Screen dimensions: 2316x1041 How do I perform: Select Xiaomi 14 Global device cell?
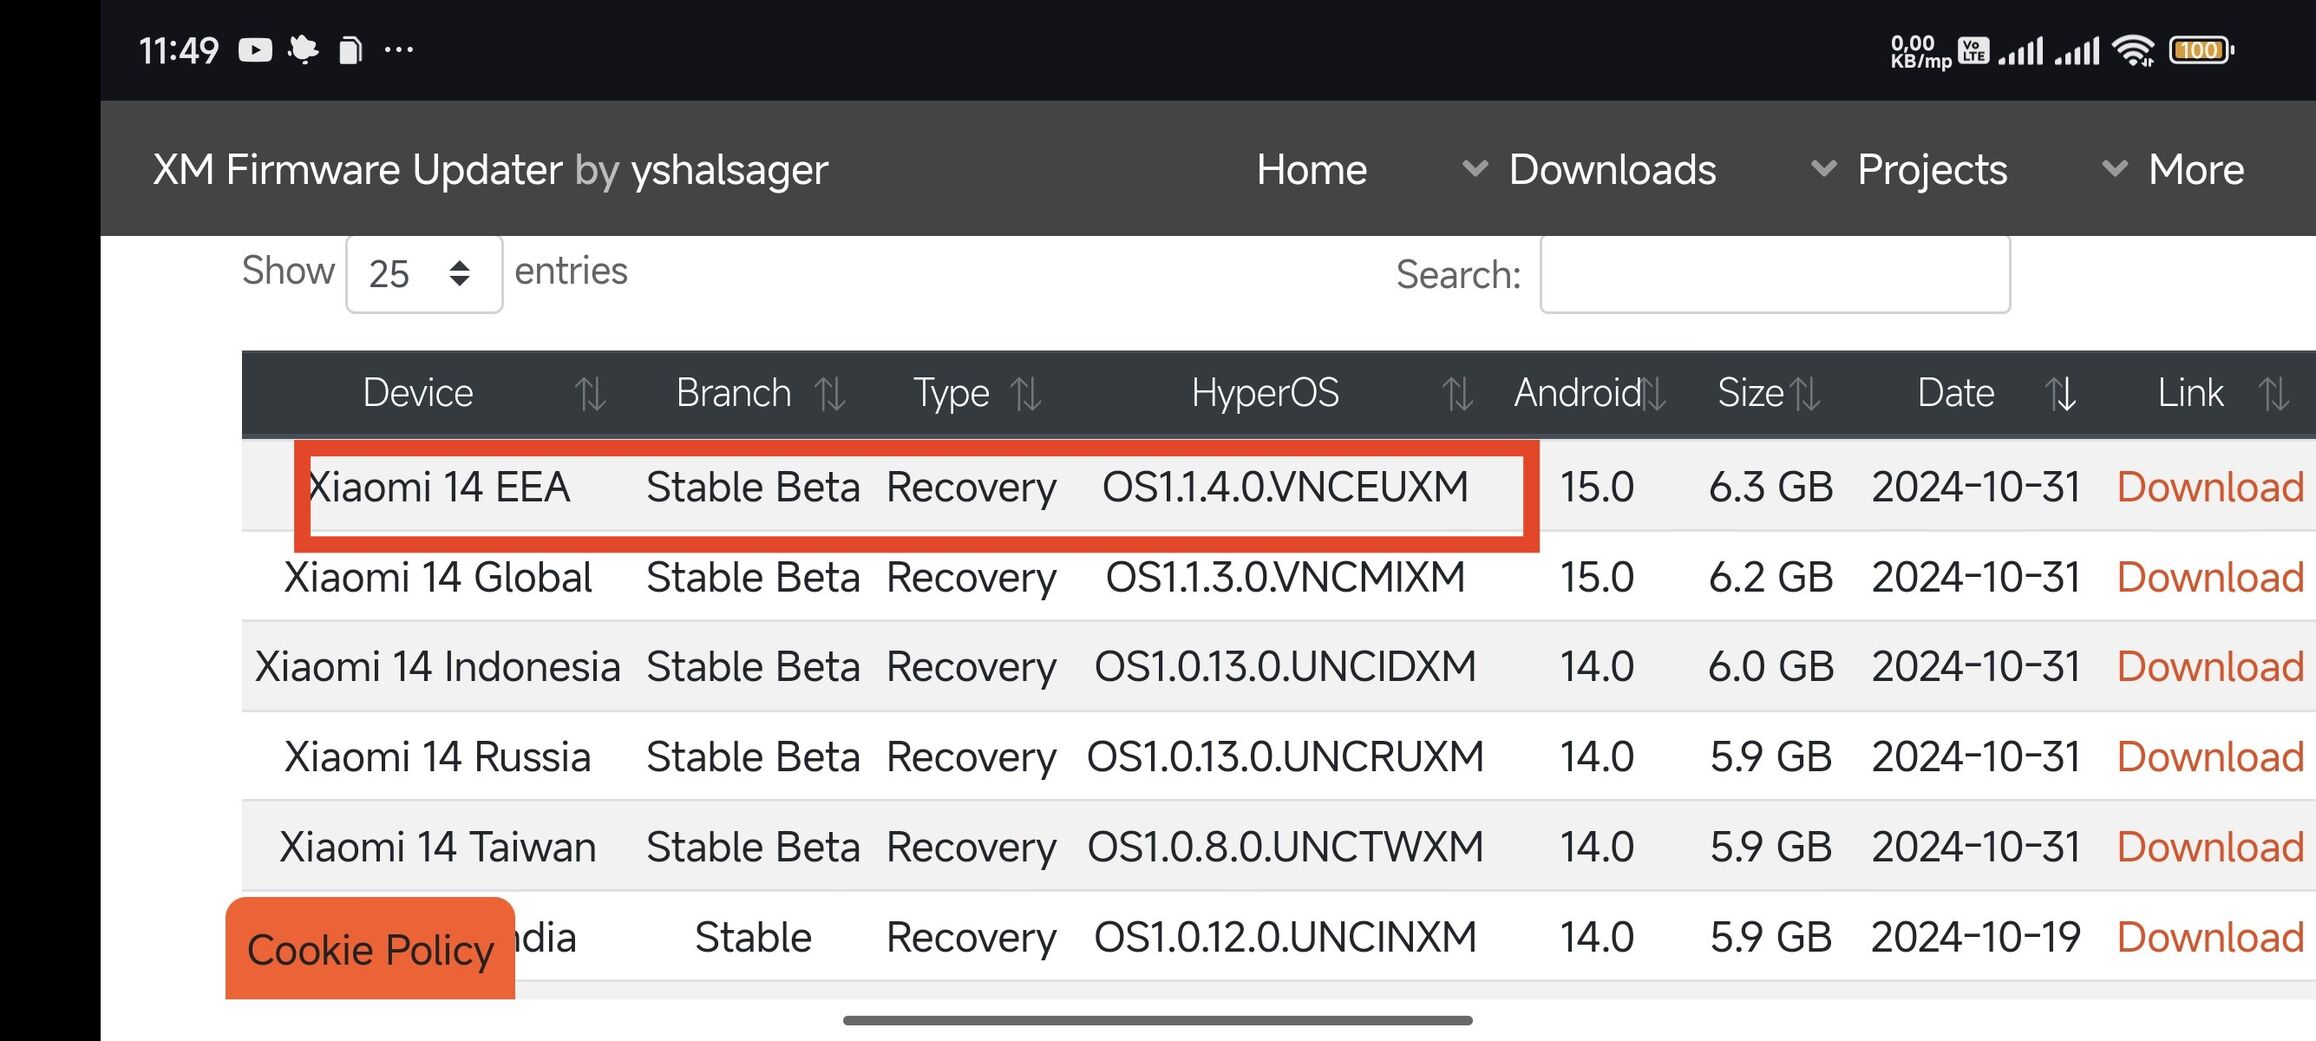[x=438, y=577]
